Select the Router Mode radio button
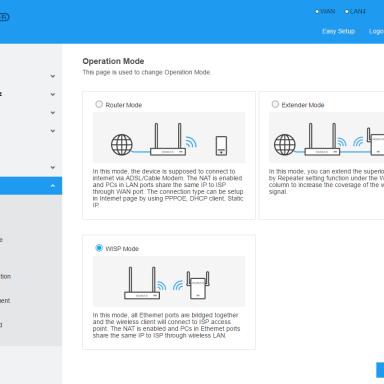This screenshot has height=384, width=384. (99, 104)
